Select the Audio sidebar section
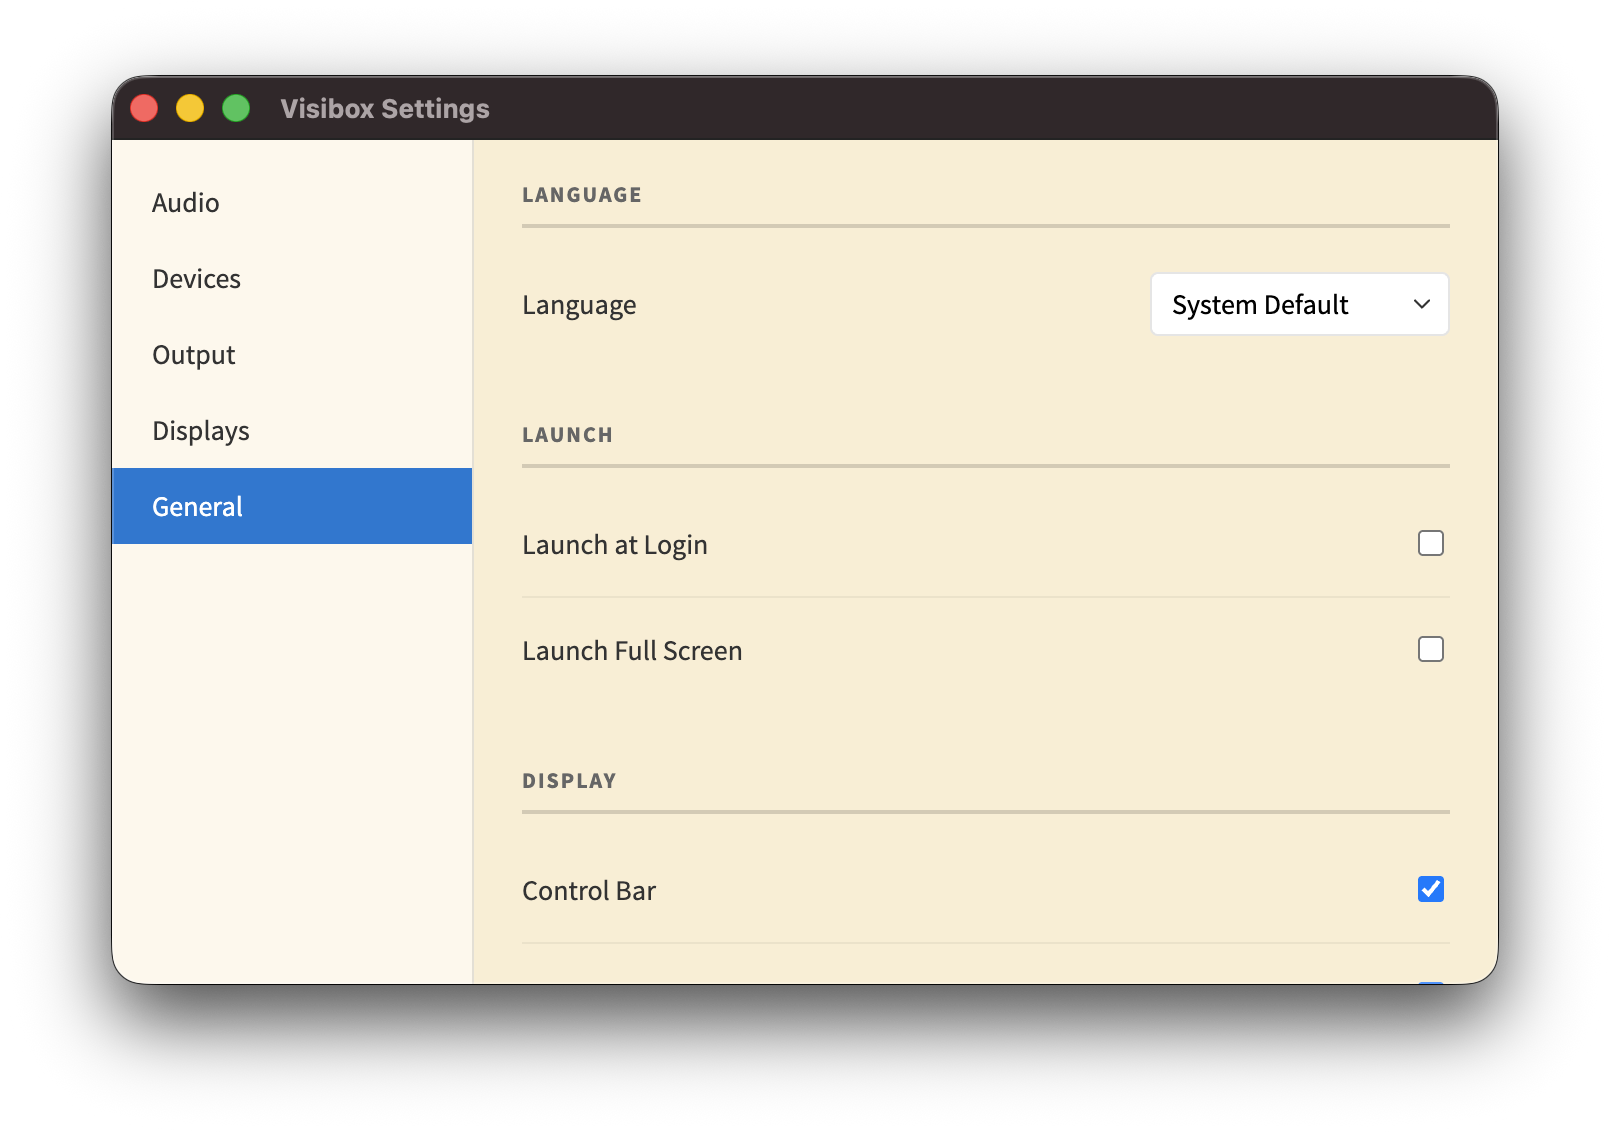 tap(185, 203)
